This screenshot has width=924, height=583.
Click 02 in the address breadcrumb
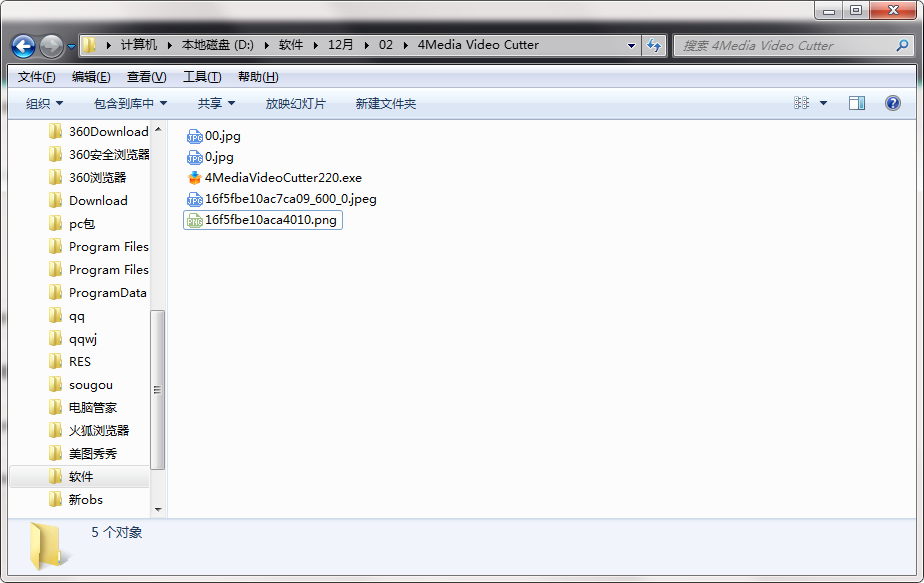pos(386,45)
